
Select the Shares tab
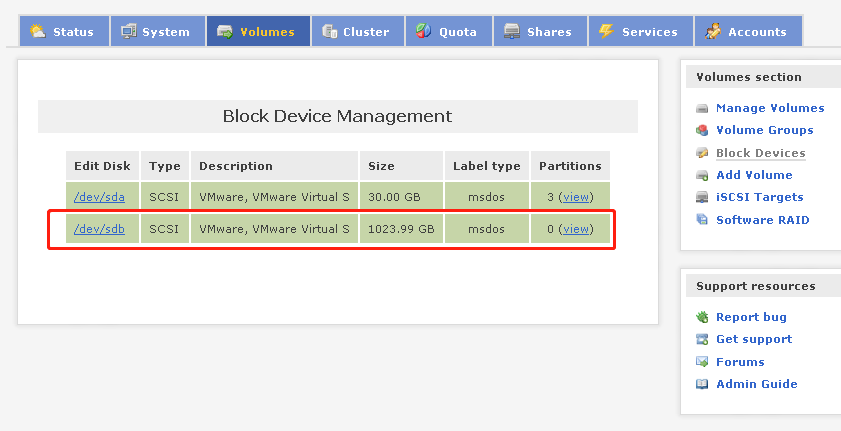[x=538, y=31]
